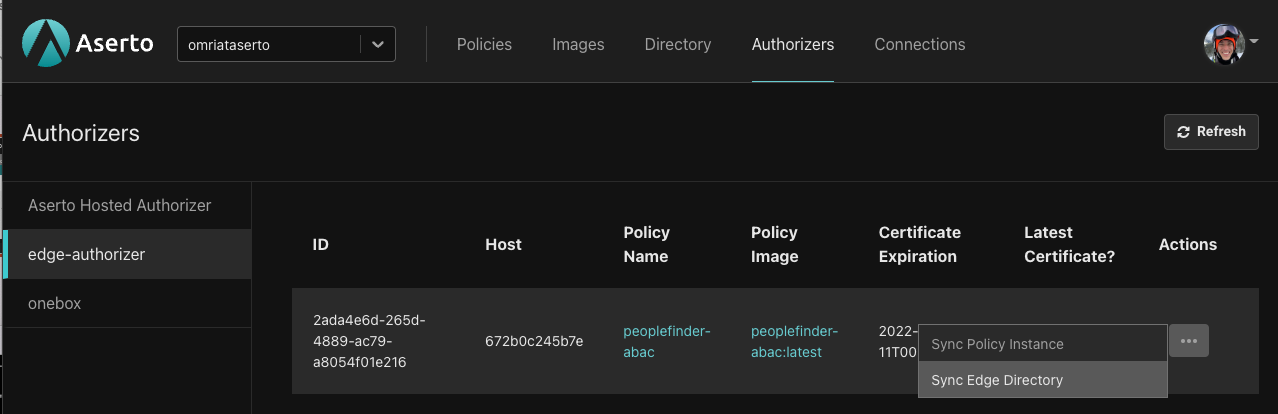Click the ID column header
Viewport: 1278px width, 414px height.
(x=320, y=244)
